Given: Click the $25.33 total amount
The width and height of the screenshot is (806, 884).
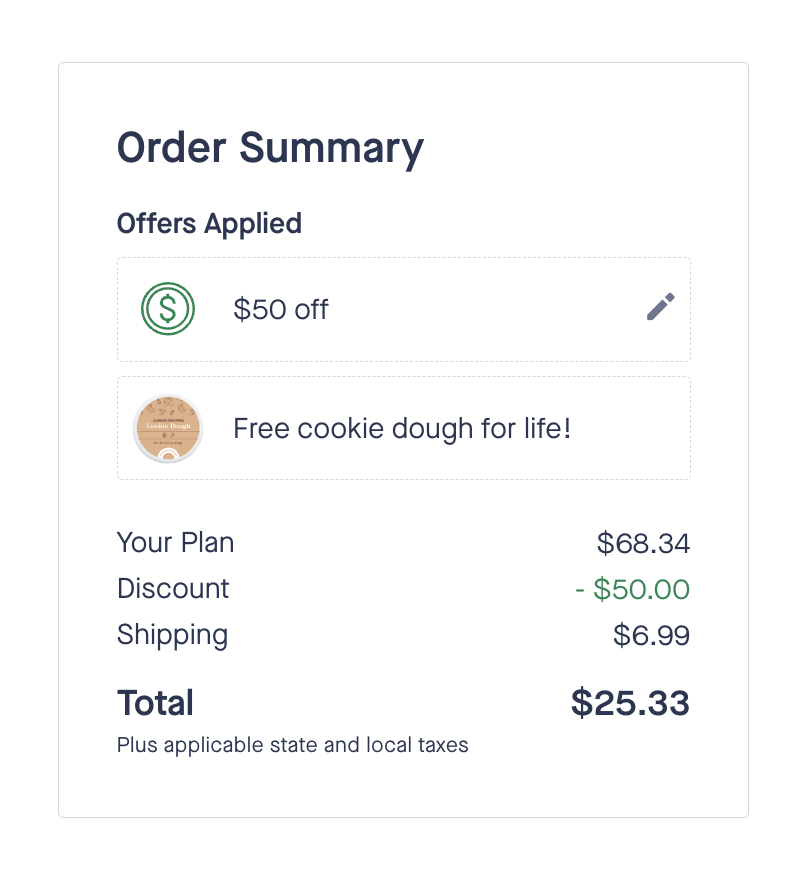Looking at the screenshot, I should click(x=630, y=703).
